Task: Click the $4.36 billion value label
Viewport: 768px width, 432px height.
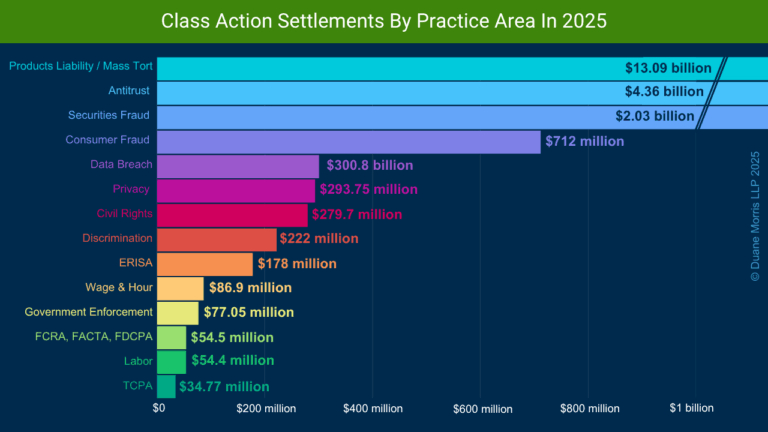Action: tap(670, 92)
